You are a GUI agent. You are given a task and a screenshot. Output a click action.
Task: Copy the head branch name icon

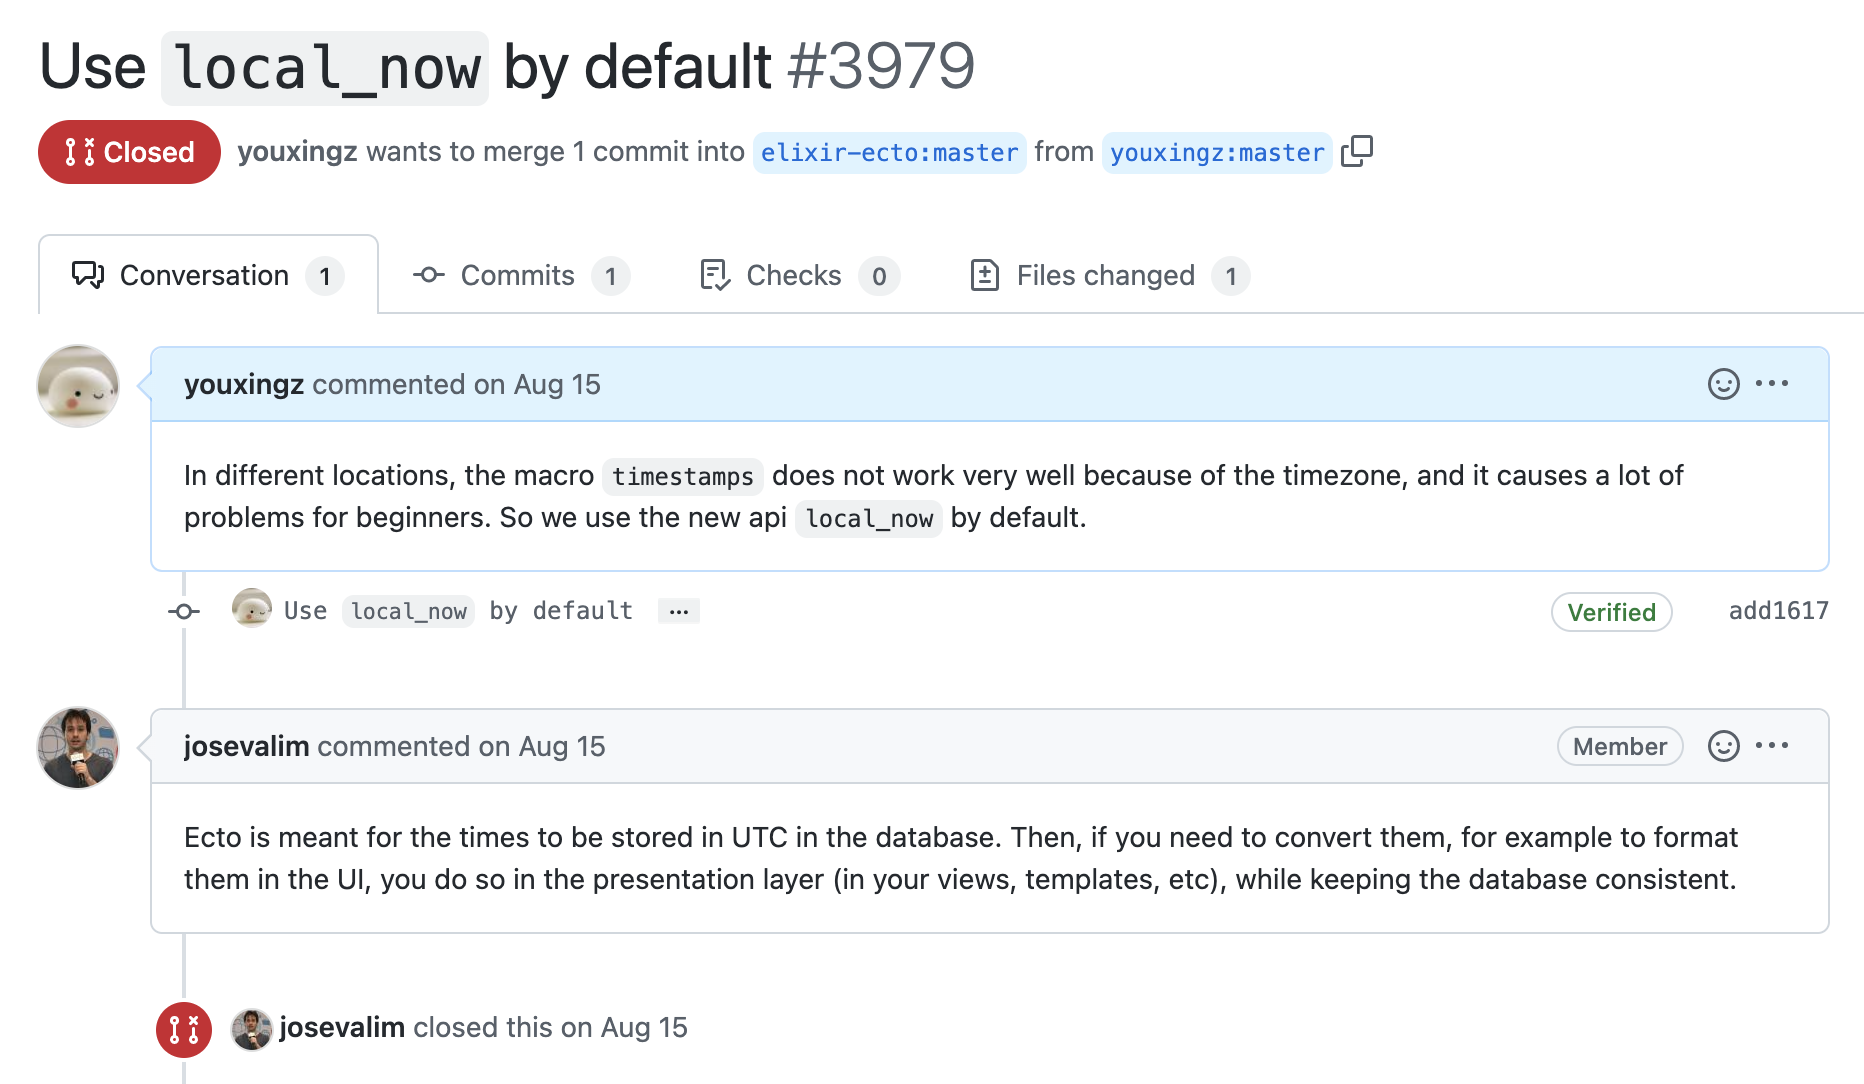1357,151
